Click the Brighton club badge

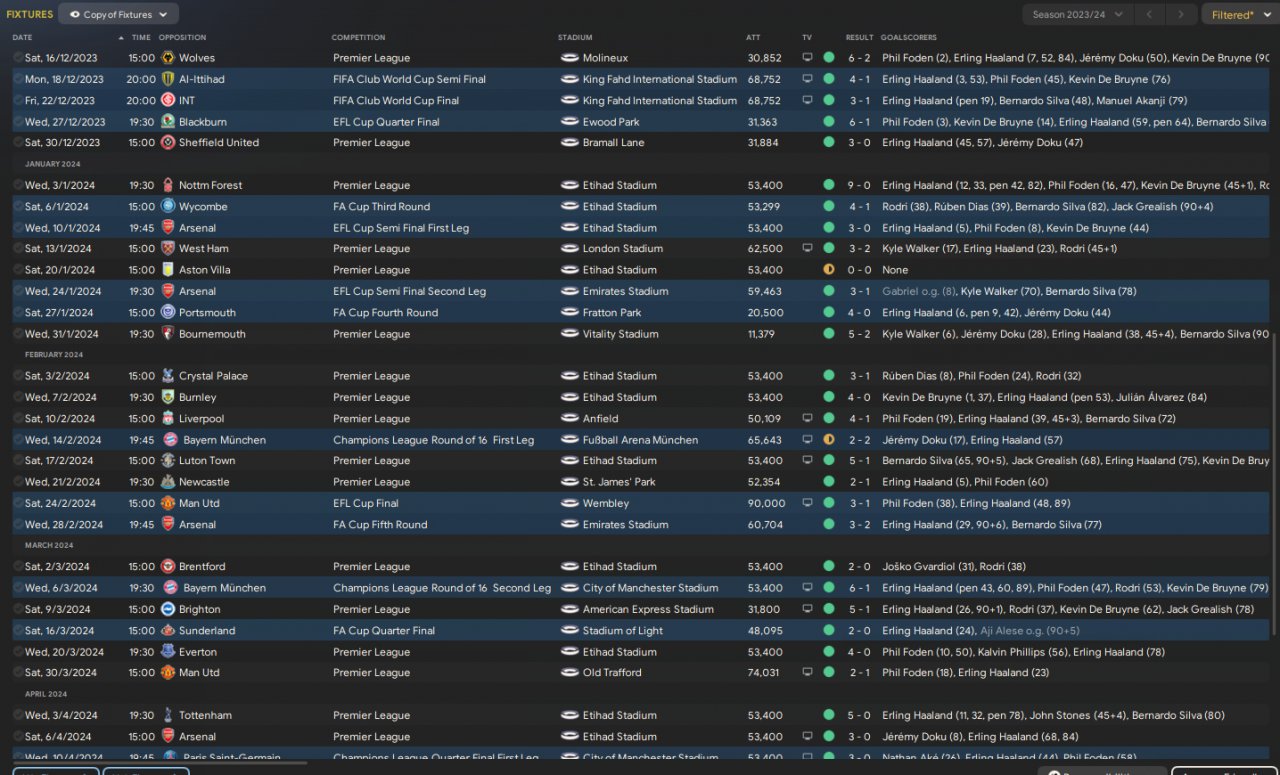pos(167,609)
